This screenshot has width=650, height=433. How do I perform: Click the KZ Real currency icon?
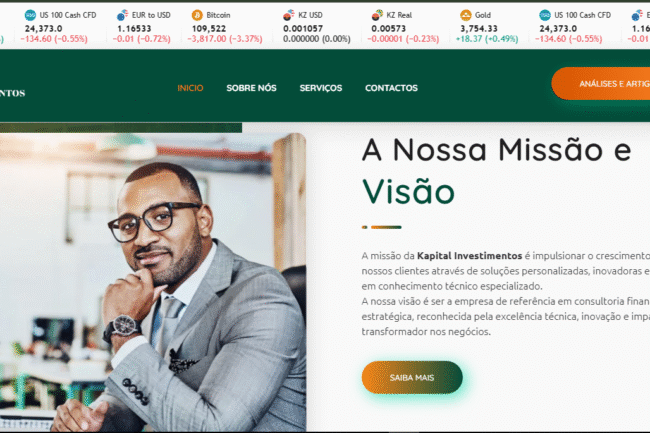[377, 15]
